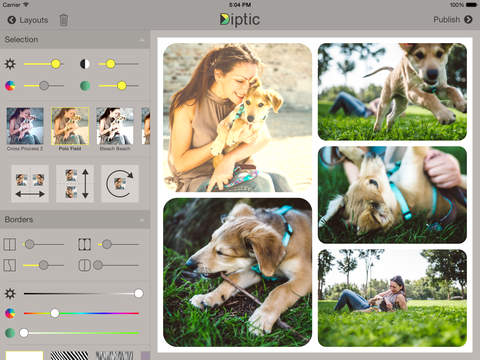Tap the Selection section title

pos(21,39)
